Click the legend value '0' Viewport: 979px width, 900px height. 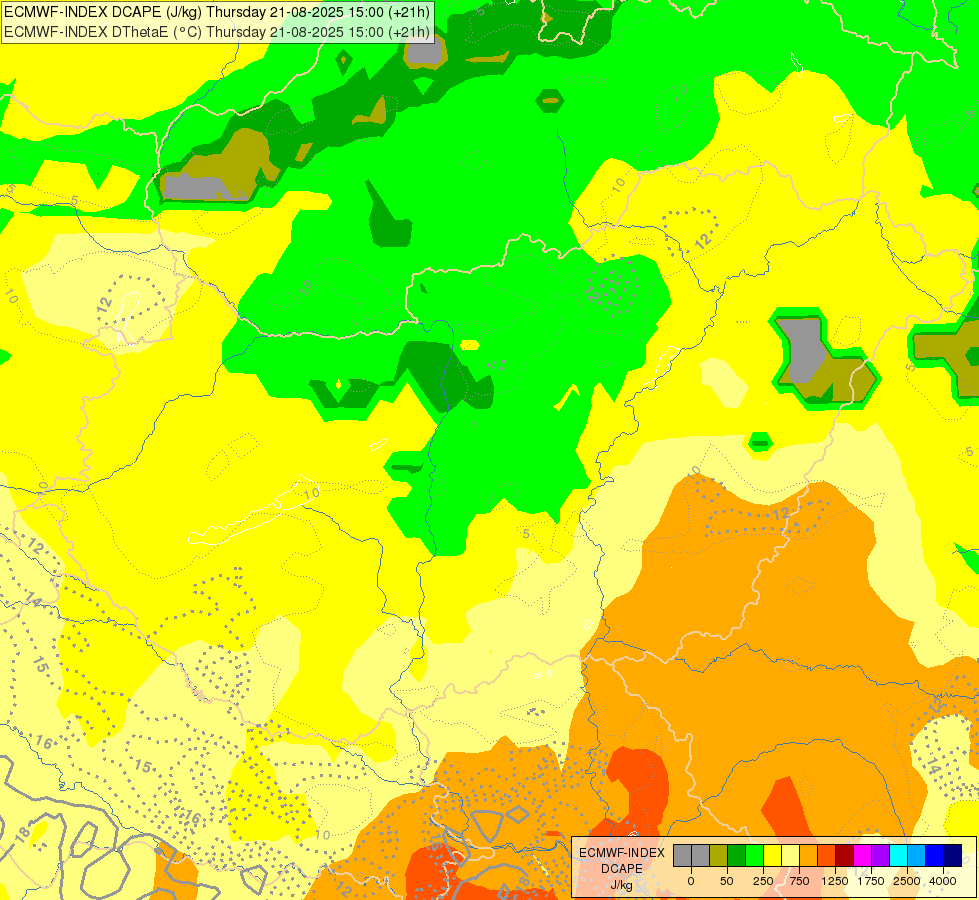pyautogui.click(x=691, y=881)
